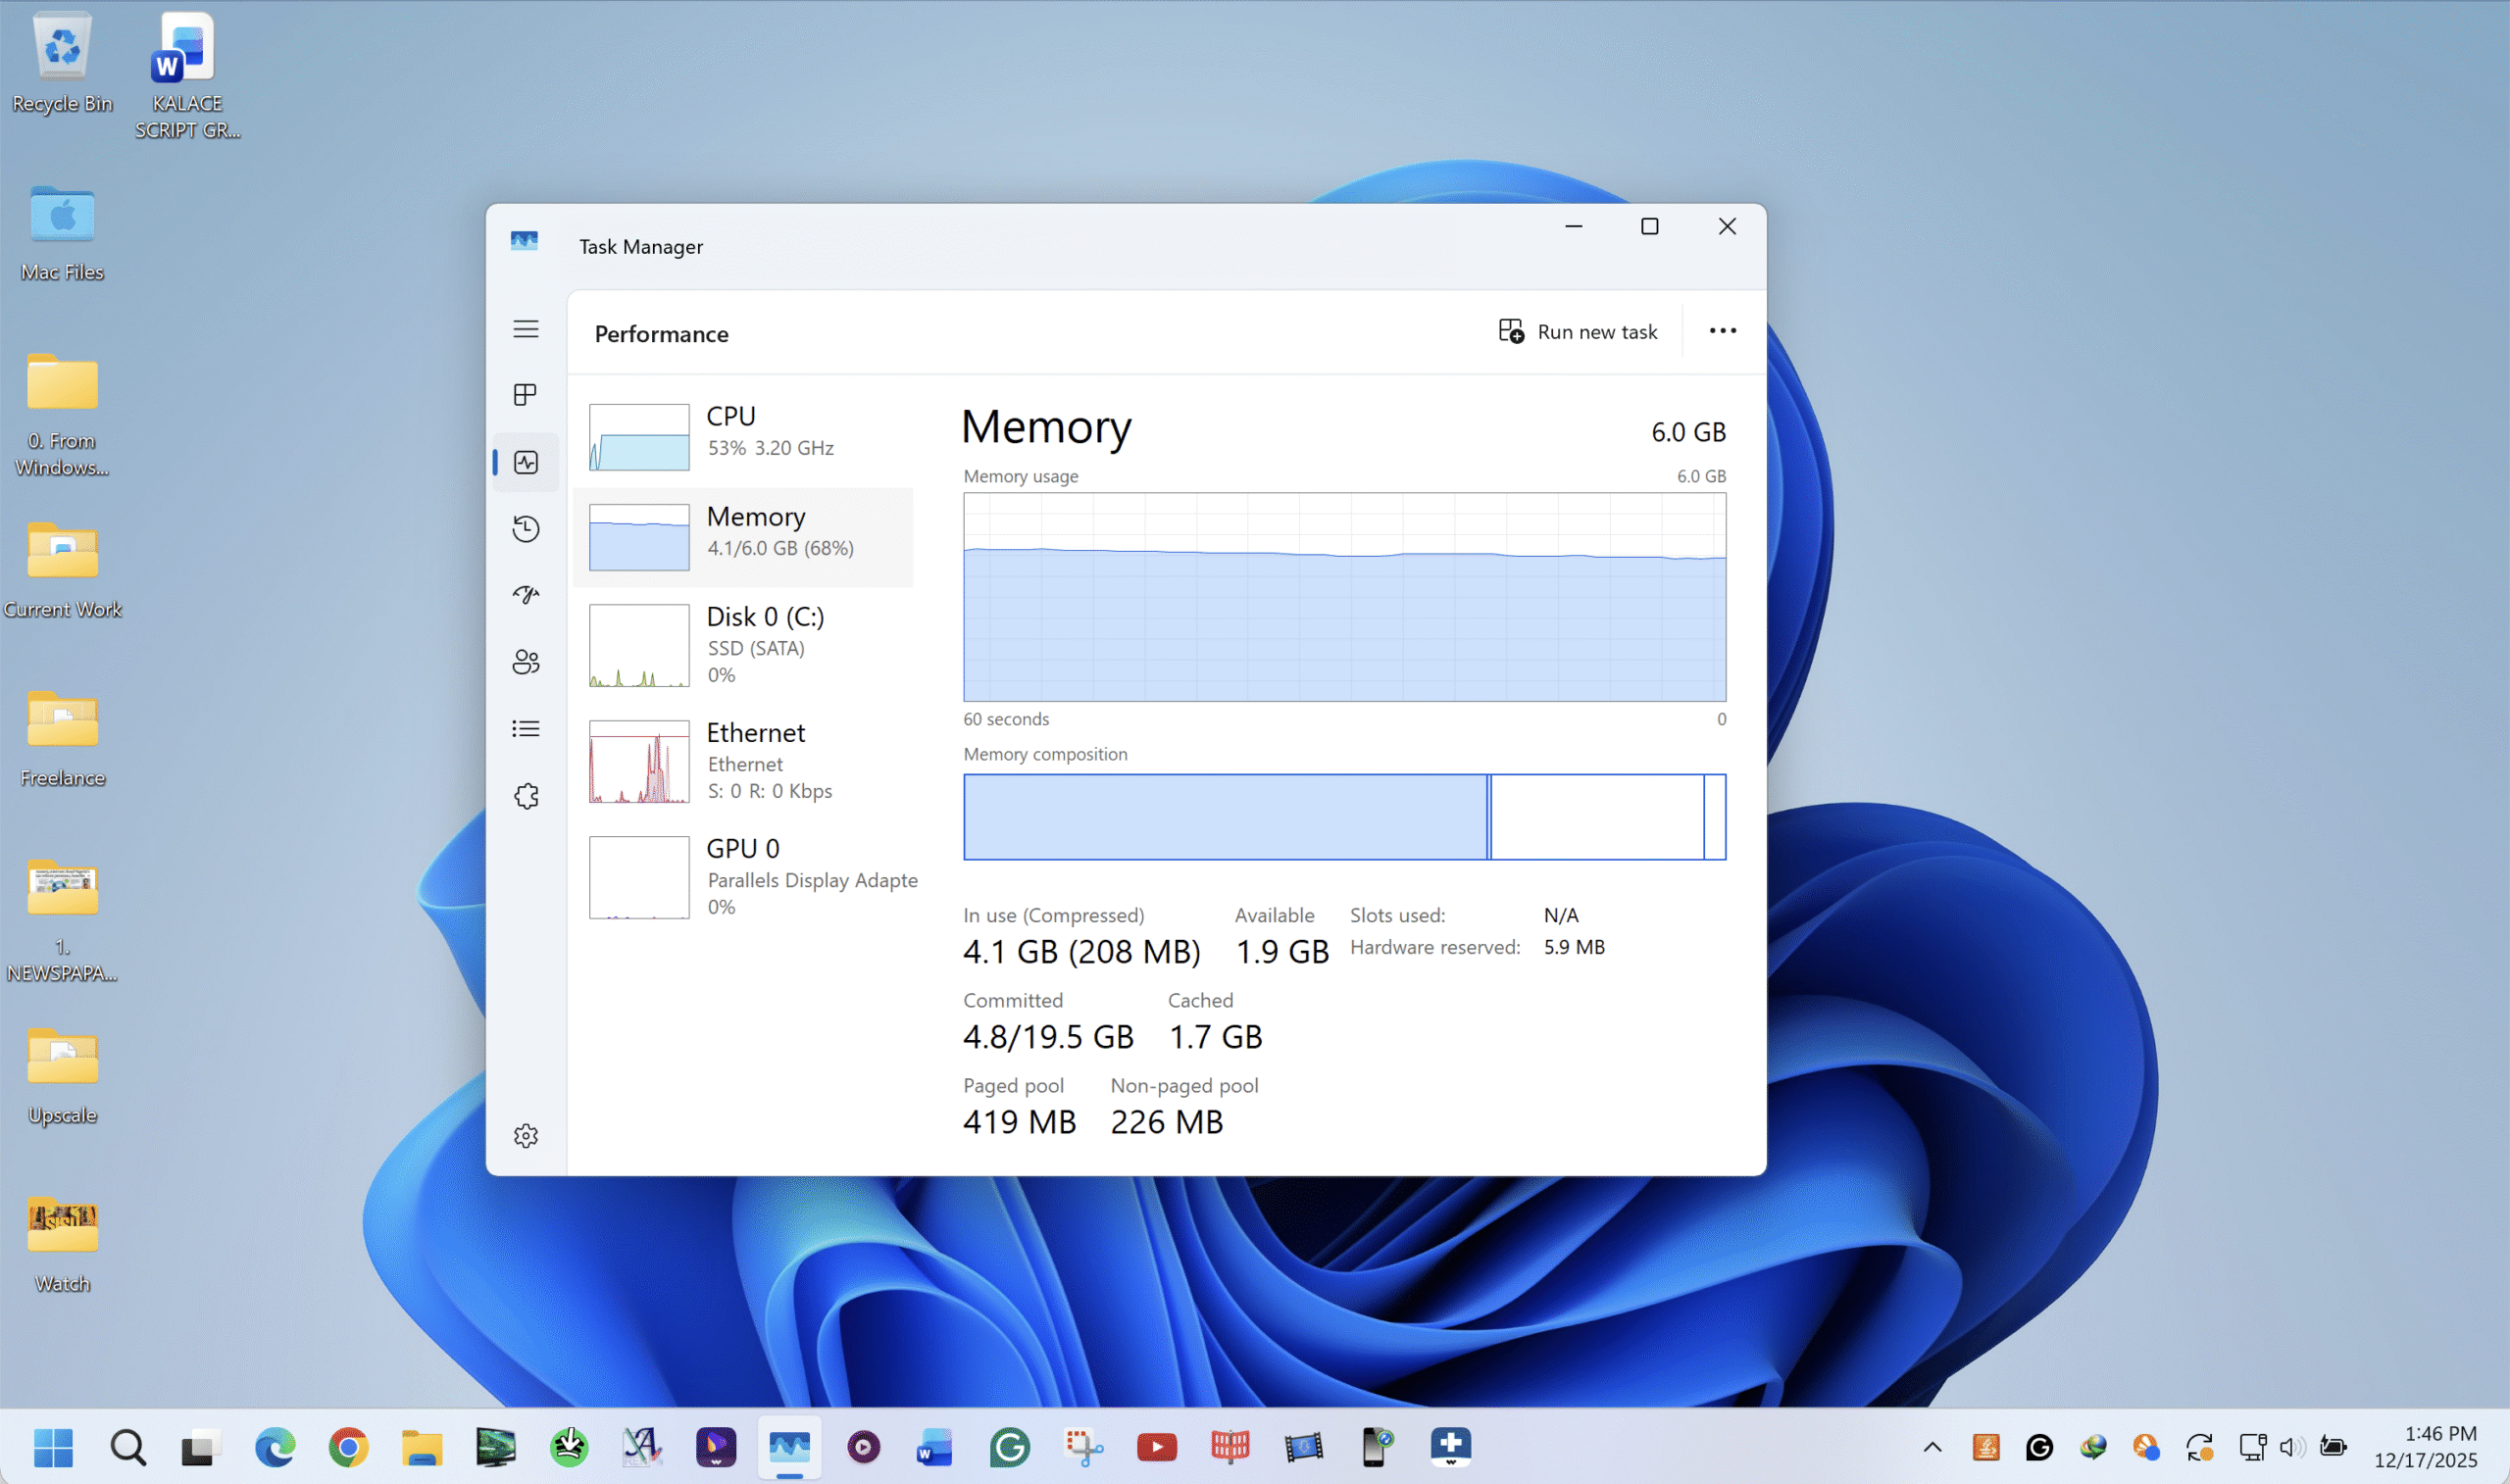Click the Paged pool value 419 MB

point(1020,1122)
